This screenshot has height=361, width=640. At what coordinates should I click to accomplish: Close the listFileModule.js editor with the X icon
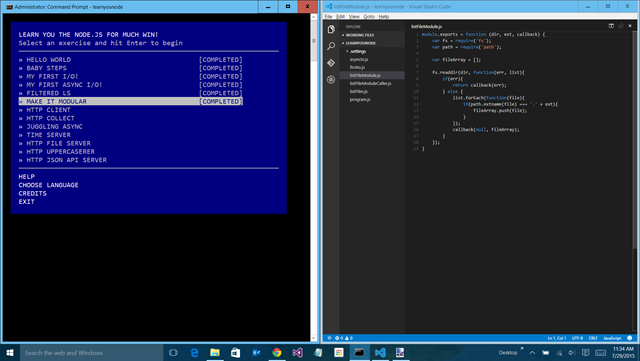pos(630,26)
